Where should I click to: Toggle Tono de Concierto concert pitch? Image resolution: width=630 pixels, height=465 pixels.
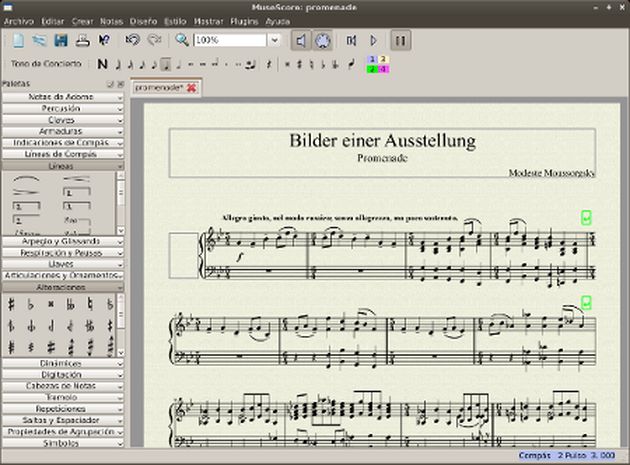[x=46, y=64]
